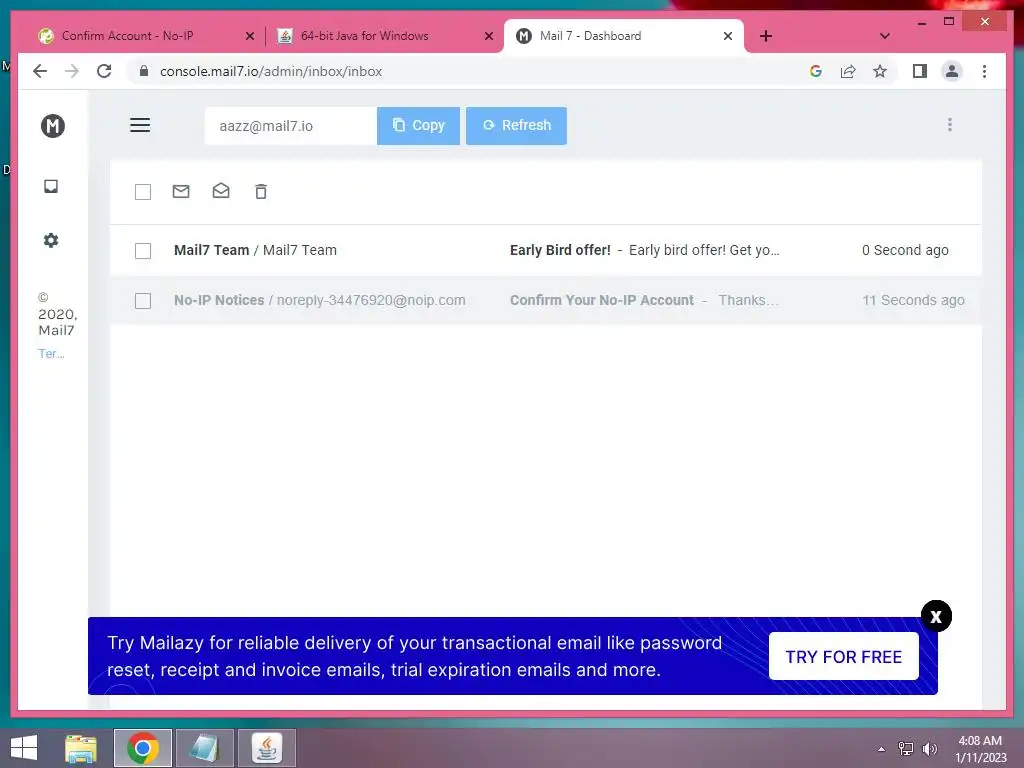Open the truncated Ter... link in sidebar
This screenshot has height=768, width=1024.
tap(51, 354)
